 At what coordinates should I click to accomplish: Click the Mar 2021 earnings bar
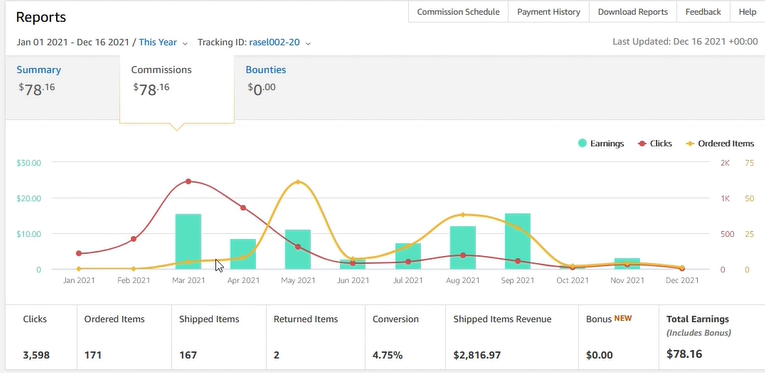188,241
